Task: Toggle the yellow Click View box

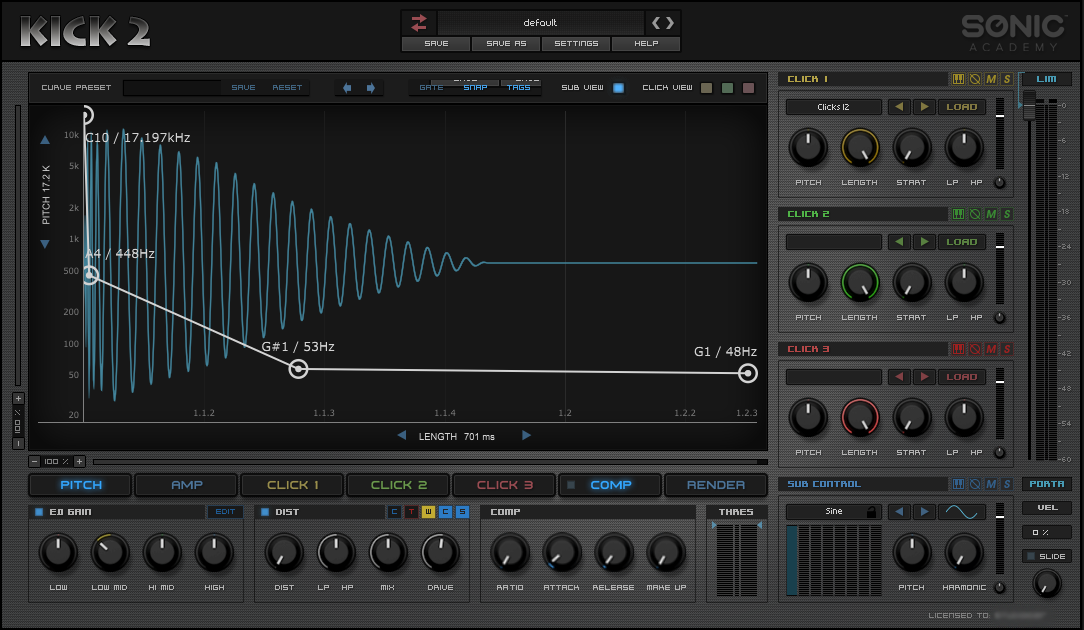Action: 706,88
